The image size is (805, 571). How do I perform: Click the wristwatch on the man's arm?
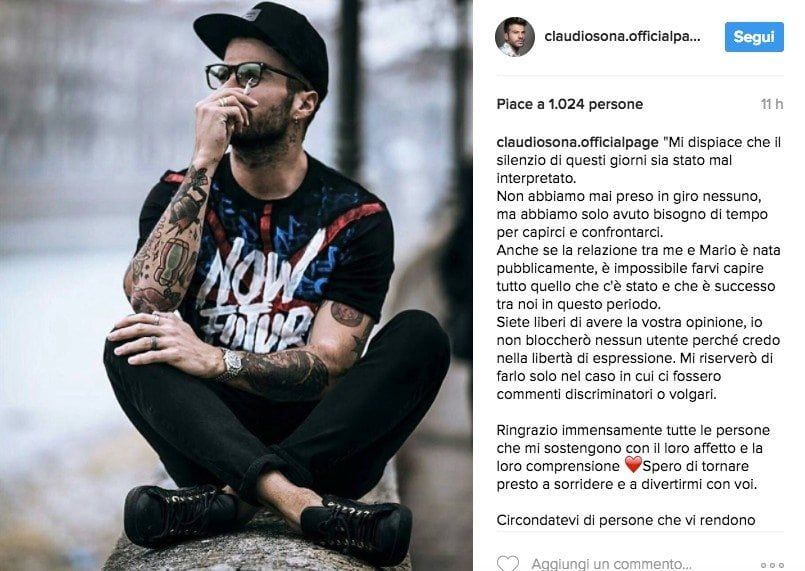231,364
